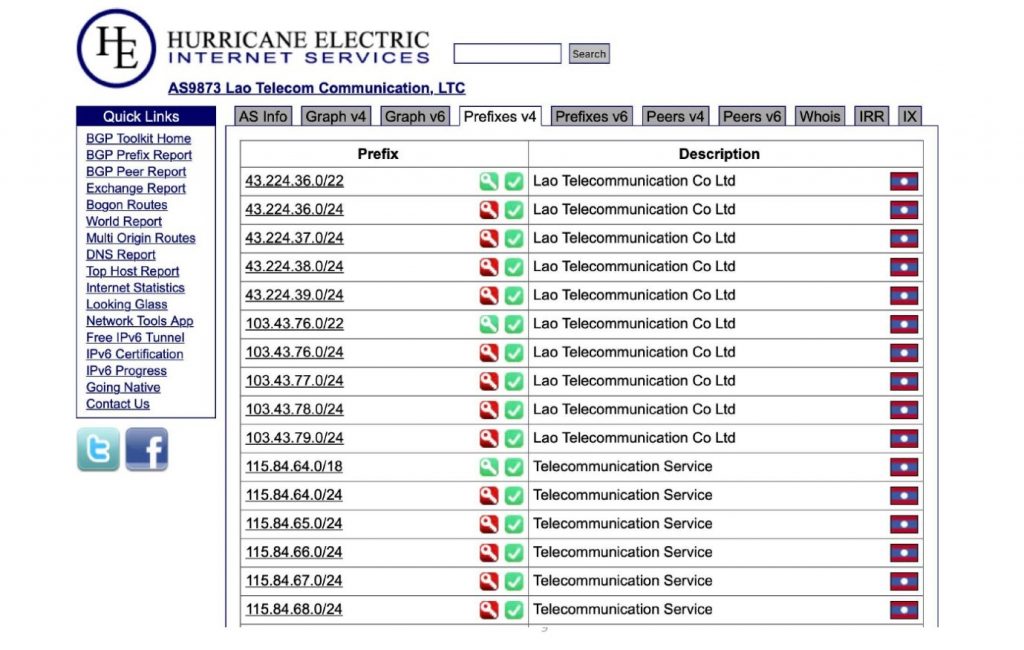The height and width of the screenshot is (650, 1024).
Task: Open Bogon Routes link
Action: (x=127, y=204)
